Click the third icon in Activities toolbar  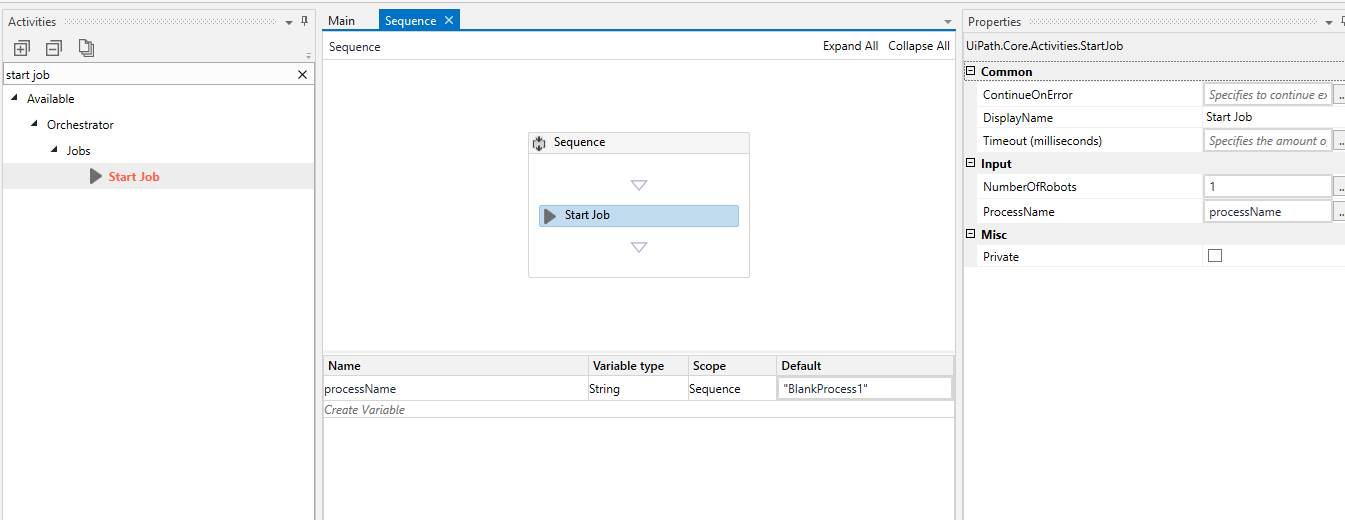tap(86, 47)
